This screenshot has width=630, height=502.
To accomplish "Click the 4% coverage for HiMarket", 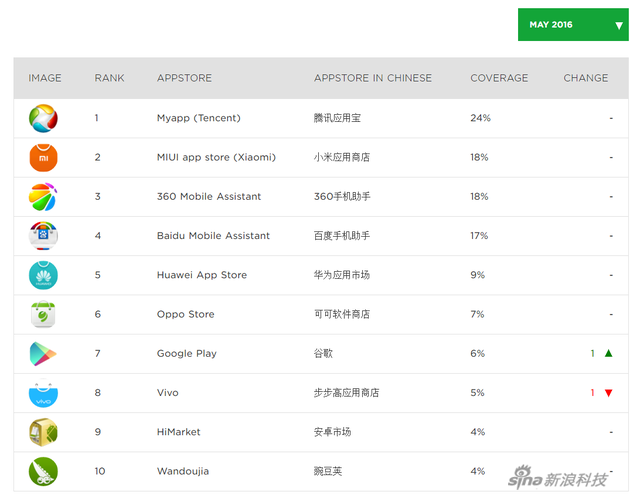I will (x=478, y=432).
